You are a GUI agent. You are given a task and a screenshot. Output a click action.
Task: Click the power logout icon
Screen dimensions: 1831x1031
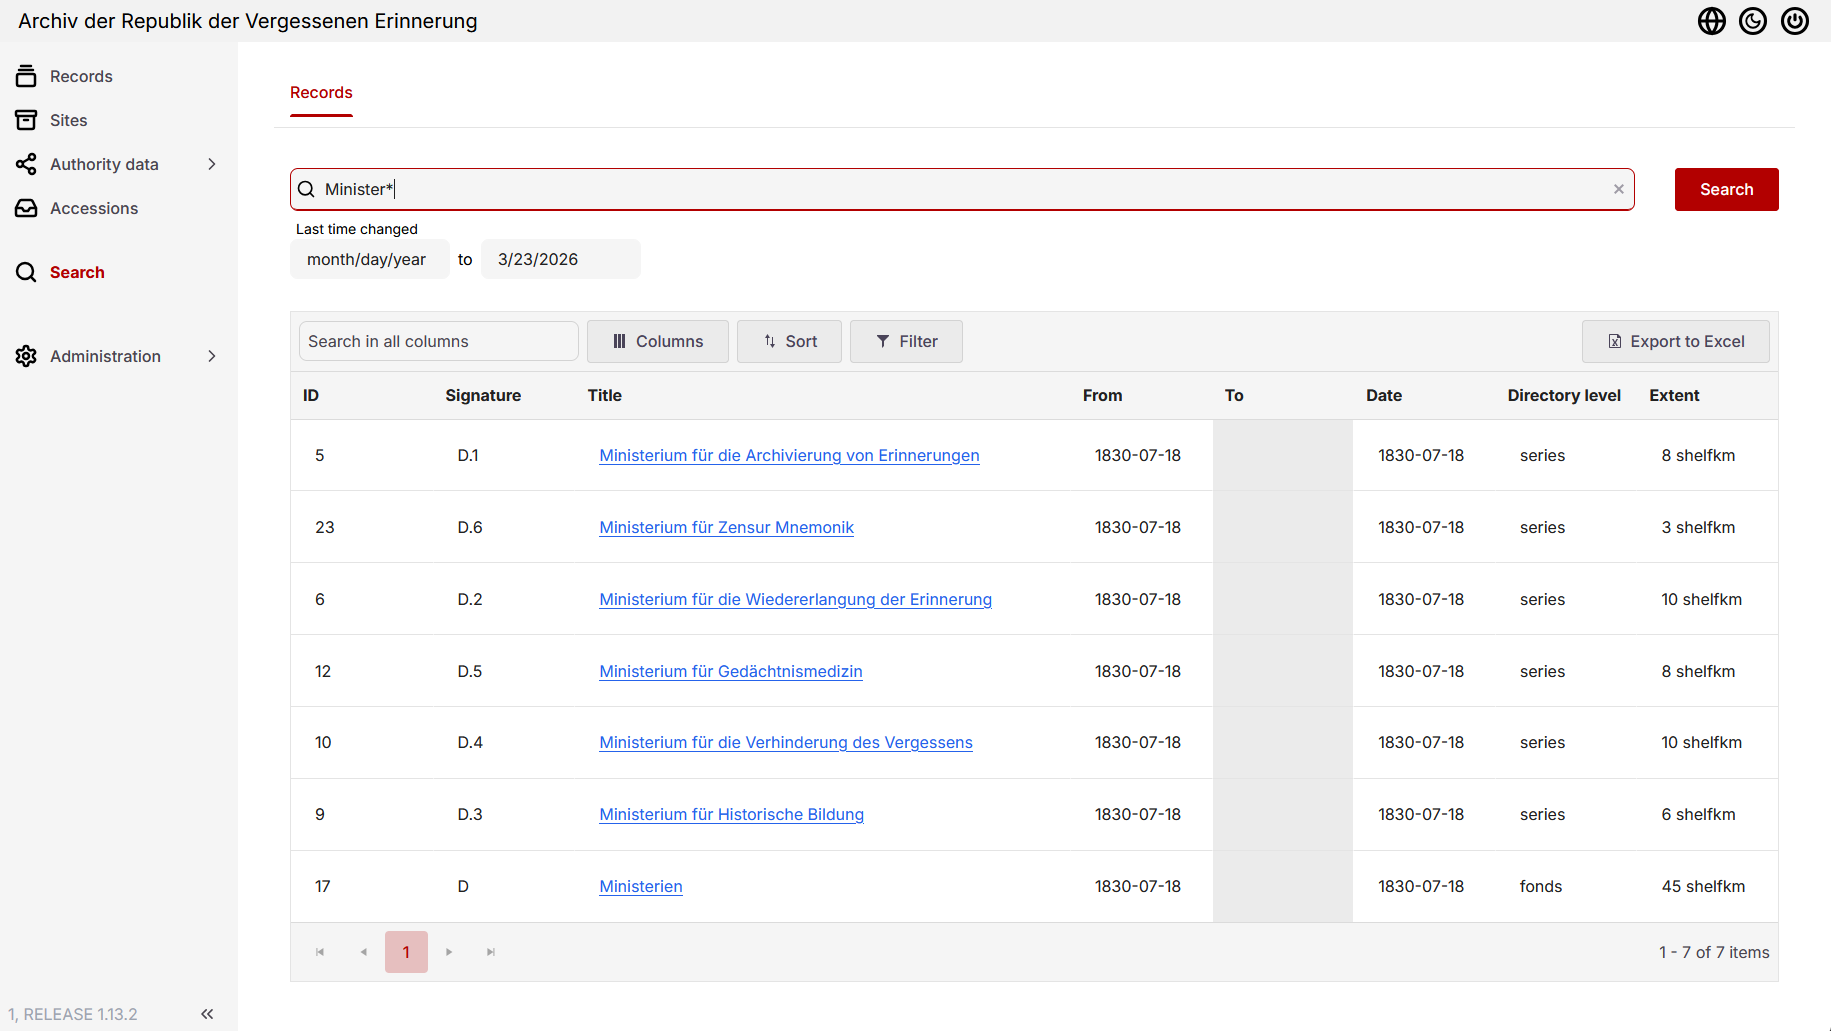(x=1794, y=21)
